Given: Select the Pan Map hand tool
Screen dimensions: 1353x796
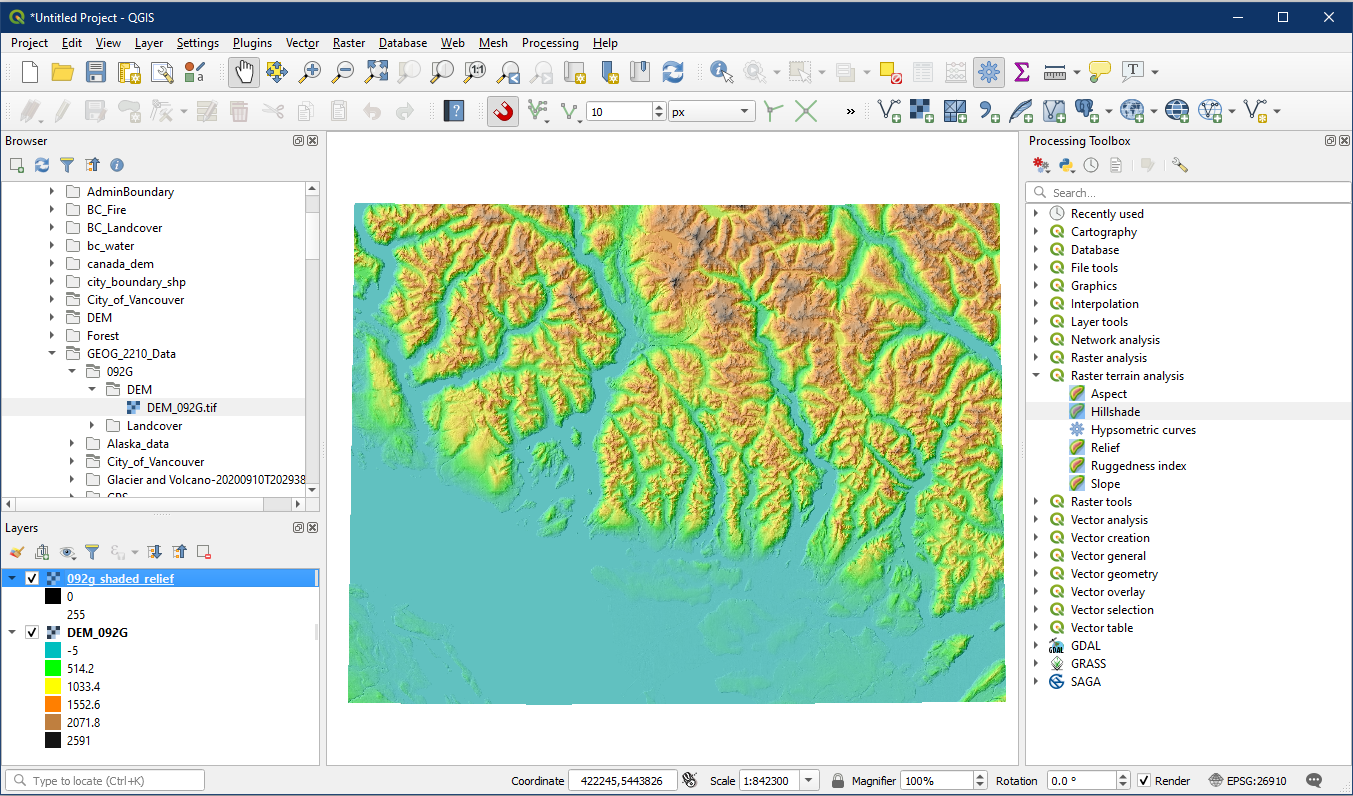Looking at the screenshot, I should coord(245,72).
